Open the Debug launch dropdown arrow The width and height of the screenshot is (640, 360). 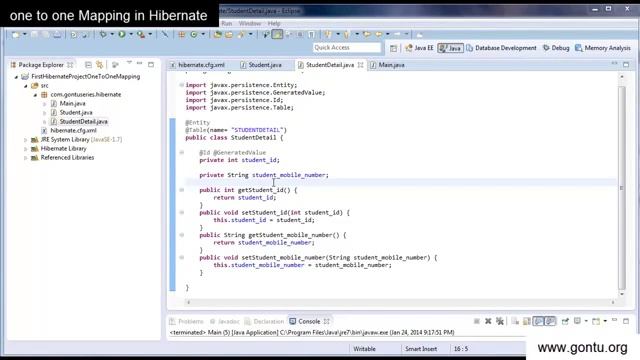[112, 35]
